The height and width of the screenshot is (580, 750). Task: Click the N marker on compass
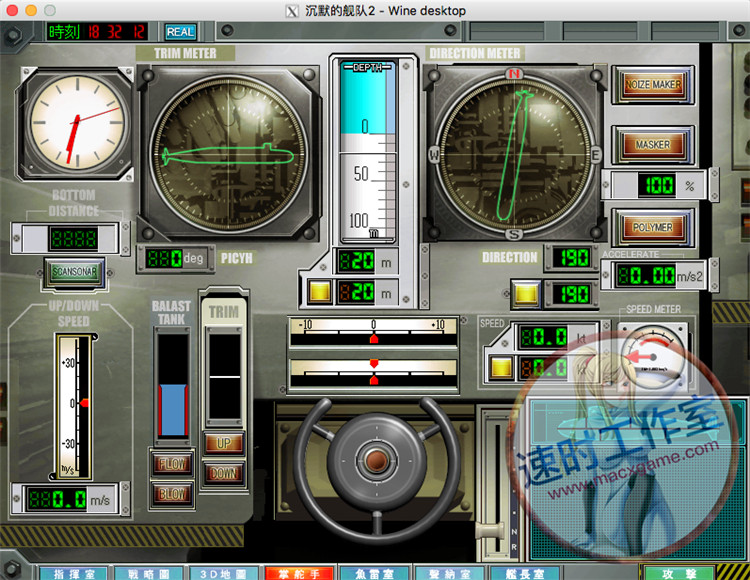click(x=514, y=74)
